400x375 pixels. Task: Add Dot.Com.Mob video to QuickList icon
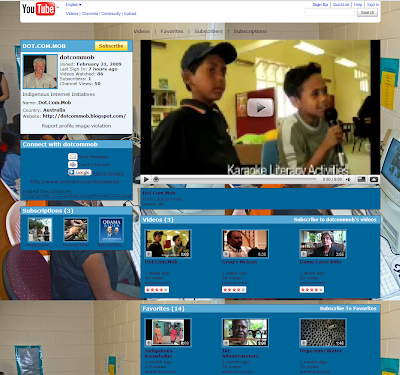click(x=149, y=254)
